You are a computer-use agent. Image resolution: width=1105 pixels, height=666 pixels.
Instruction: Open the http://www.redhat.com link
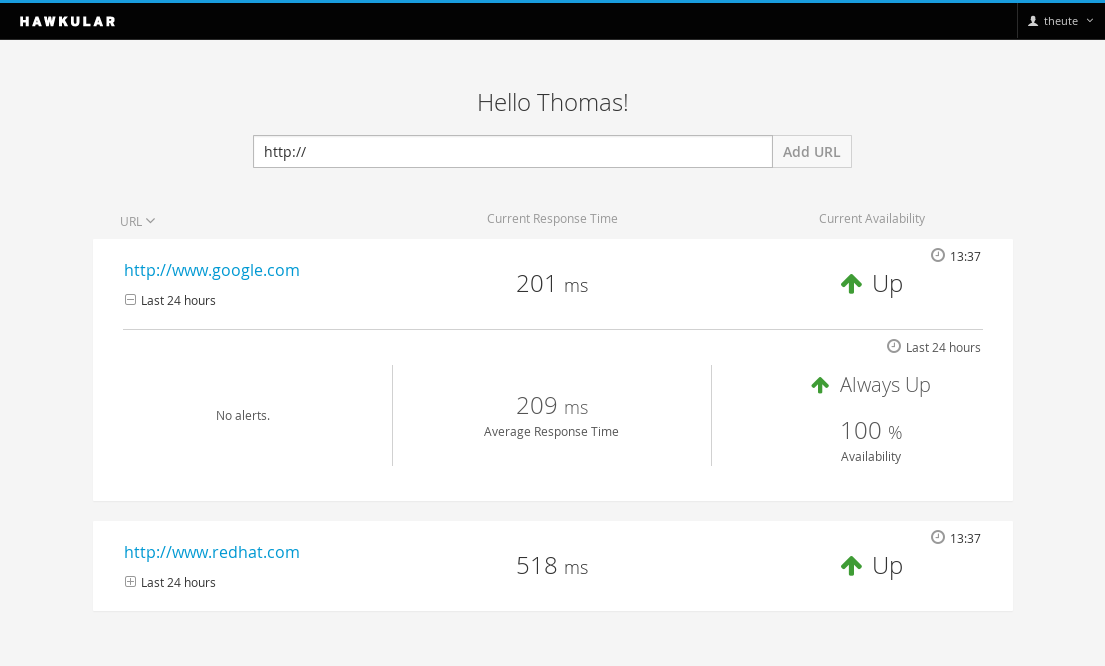[211, 552]
